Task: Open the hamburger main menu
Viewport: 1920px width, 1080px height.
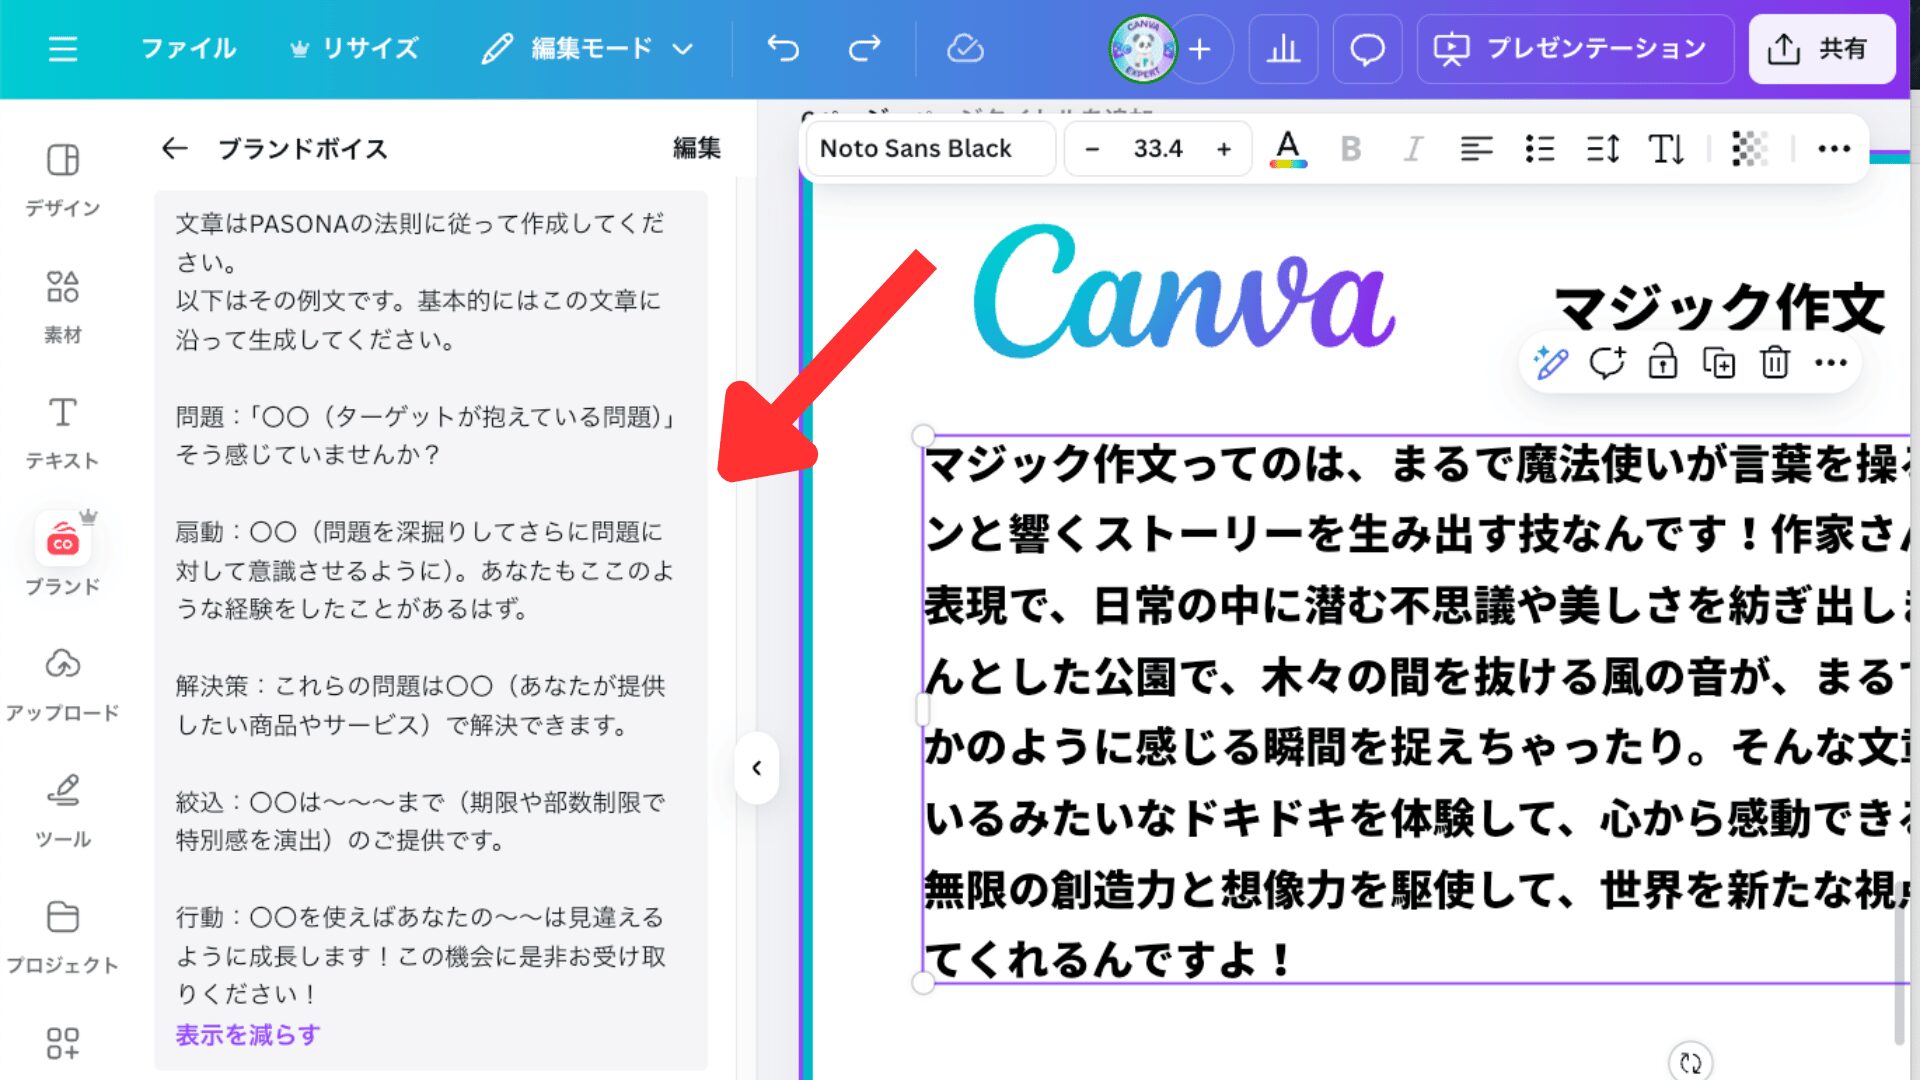Action: [x=62, y=49]
